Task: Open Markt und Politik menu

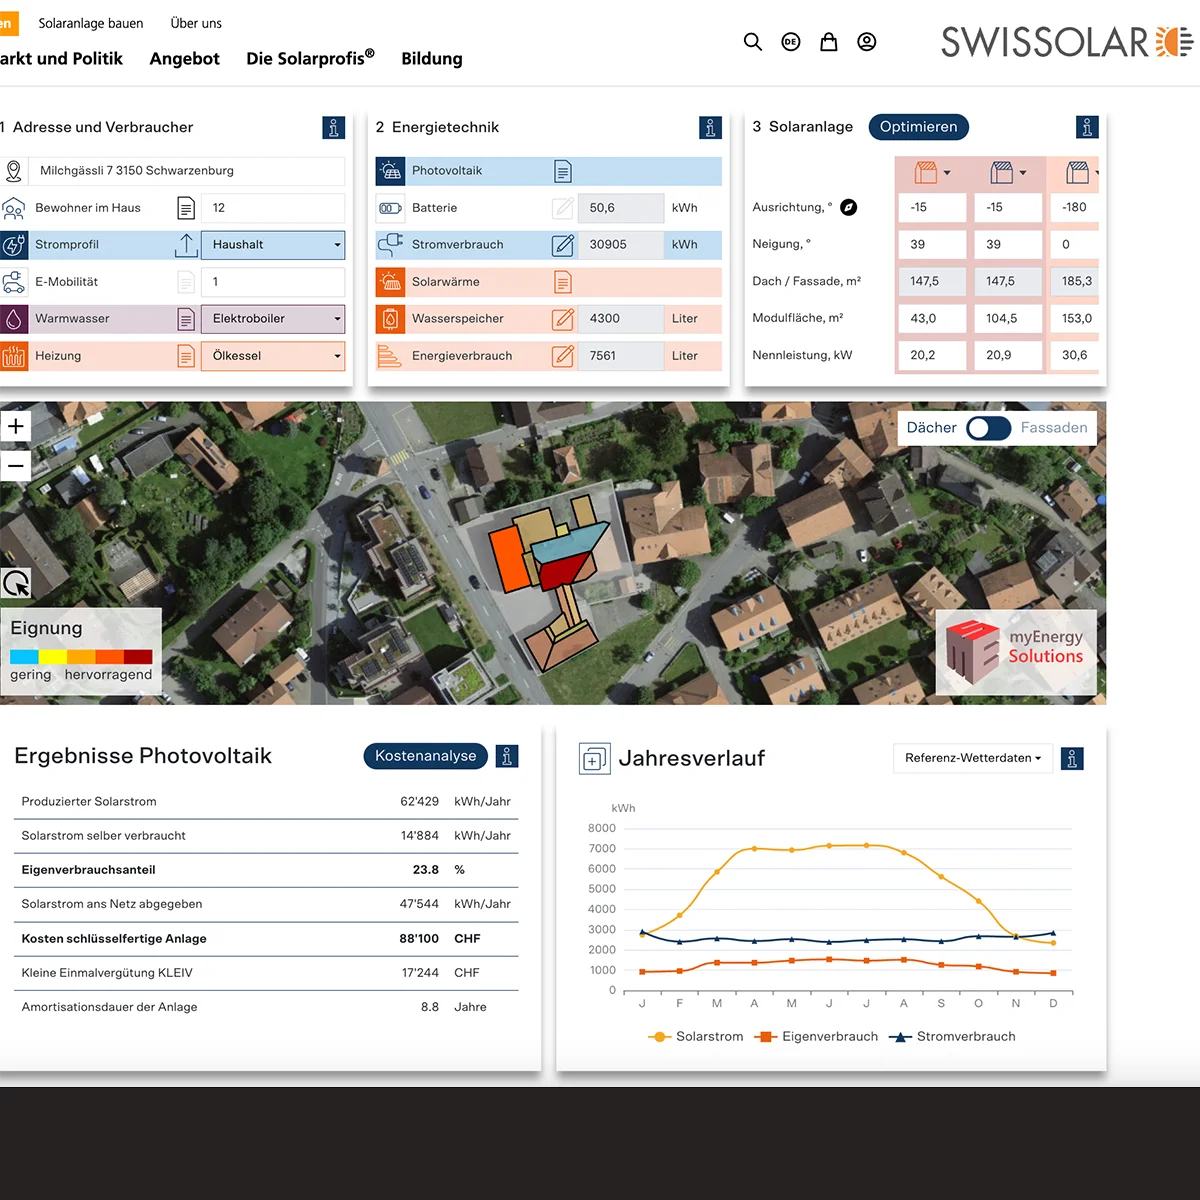Action: (x=61, y=59)
